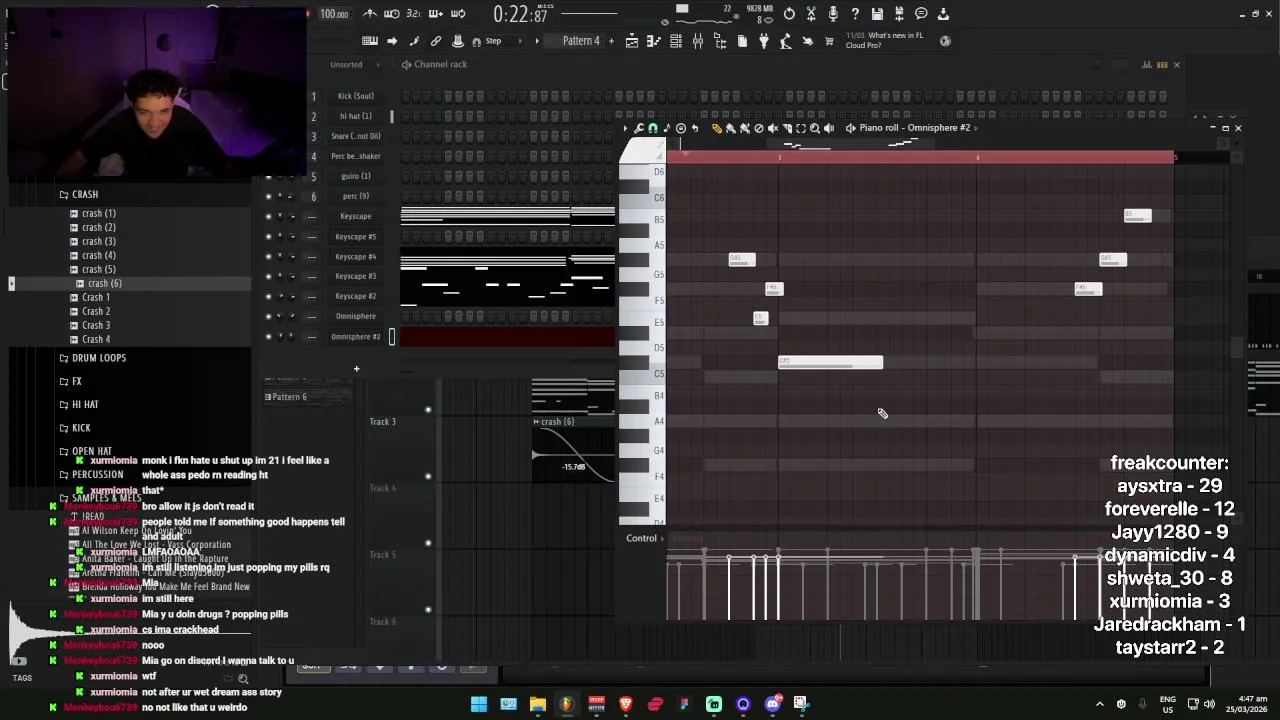The width and height of the screenshot is (1280, 720).
Task: Toggle the Piano roll snap magnet
Action: click(652, 128)
